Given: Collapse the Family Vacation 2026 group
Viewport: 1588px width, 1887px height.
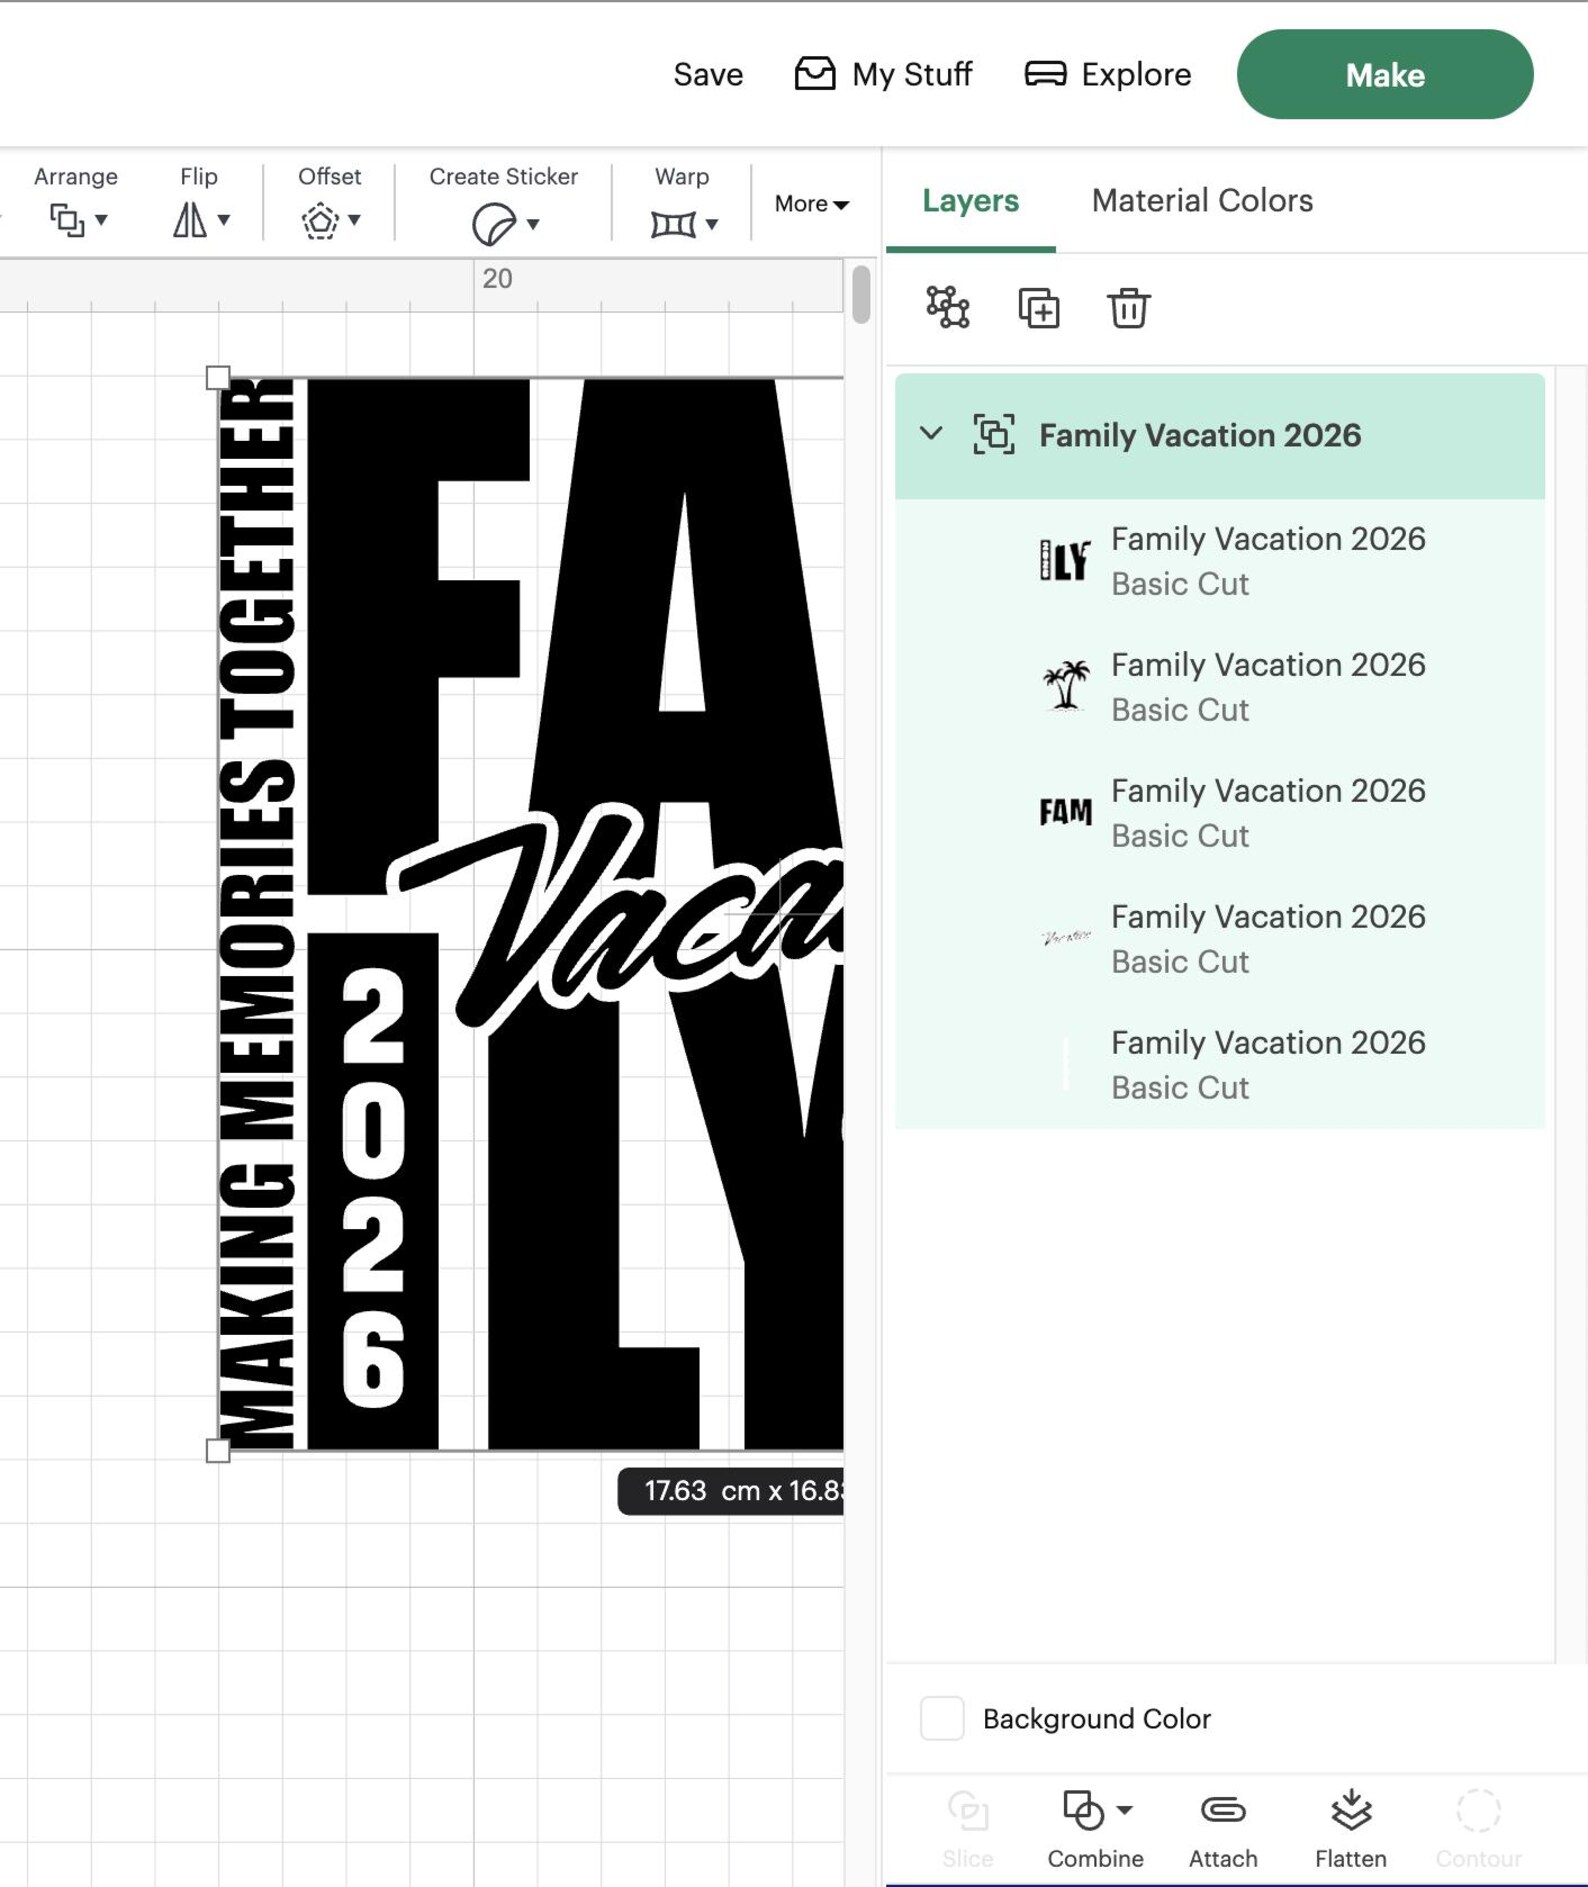Looking at the screenshot, I should point(931,434).
